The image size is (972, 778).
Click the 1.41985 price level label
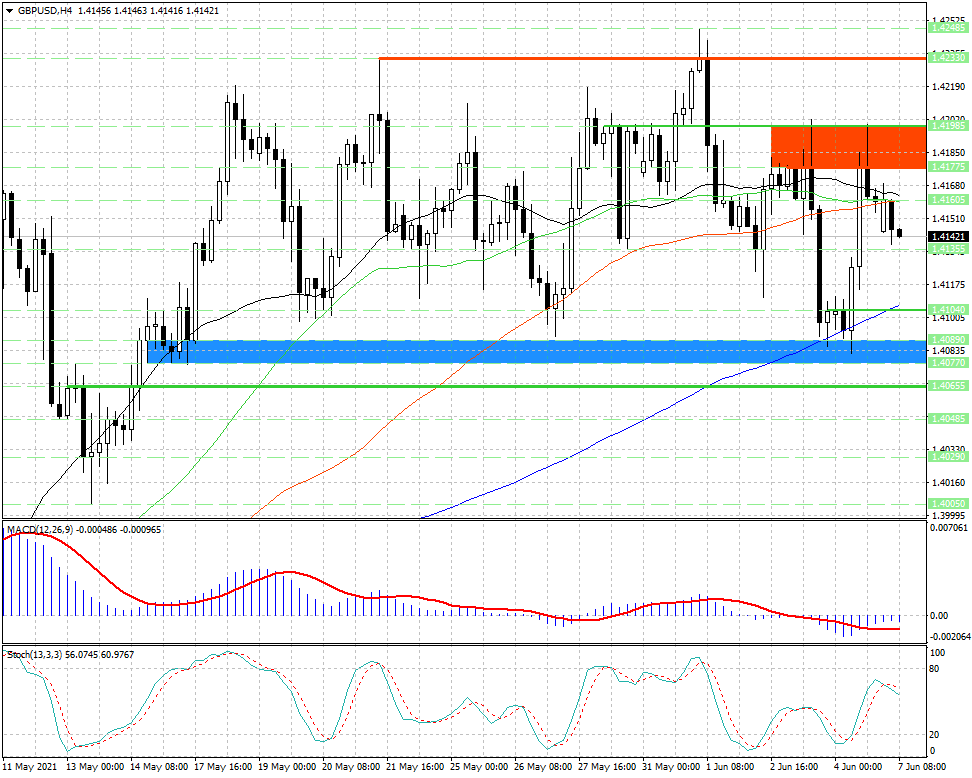coord(948,126)
